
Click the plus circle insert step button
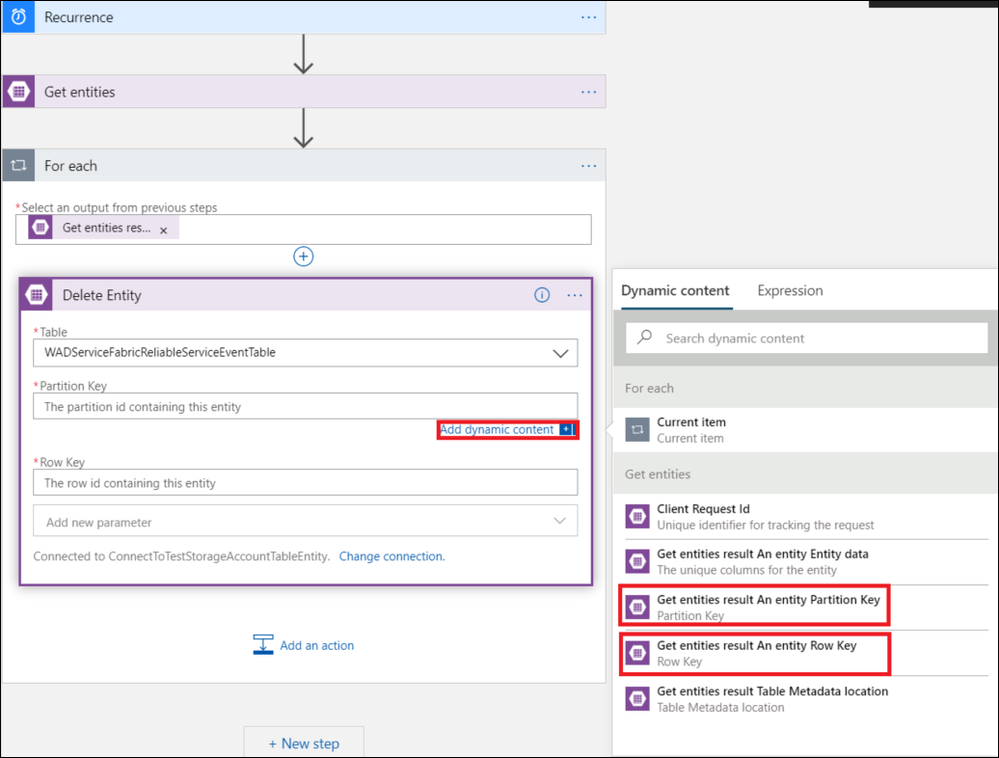click(x=303, y=257)
